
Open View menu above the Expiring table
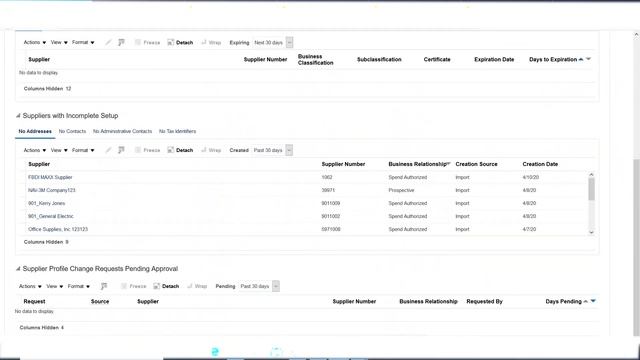(x=59, y=42)
